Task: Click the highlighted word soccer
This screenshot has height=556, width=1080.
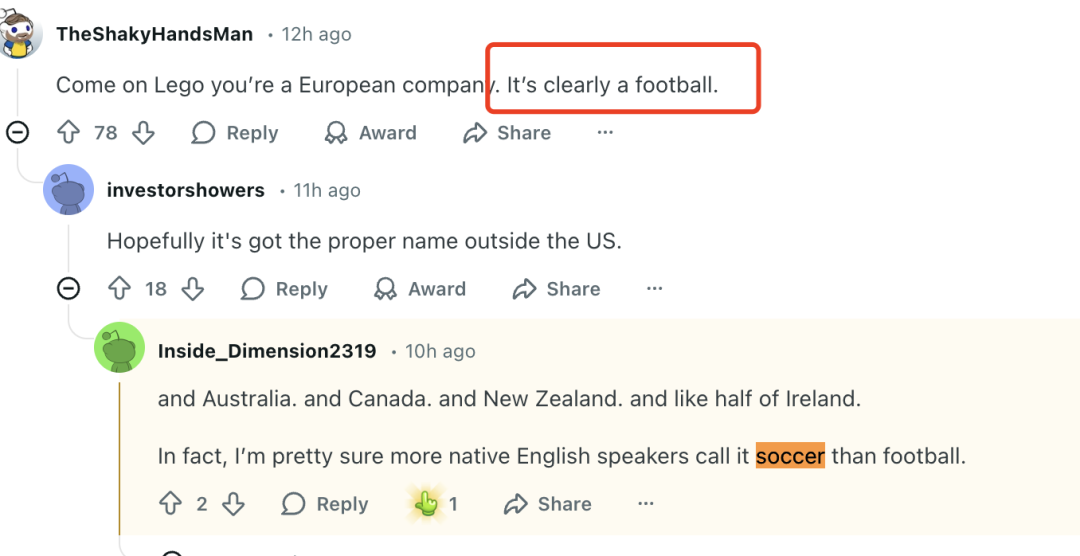Action: click(790, 455)
